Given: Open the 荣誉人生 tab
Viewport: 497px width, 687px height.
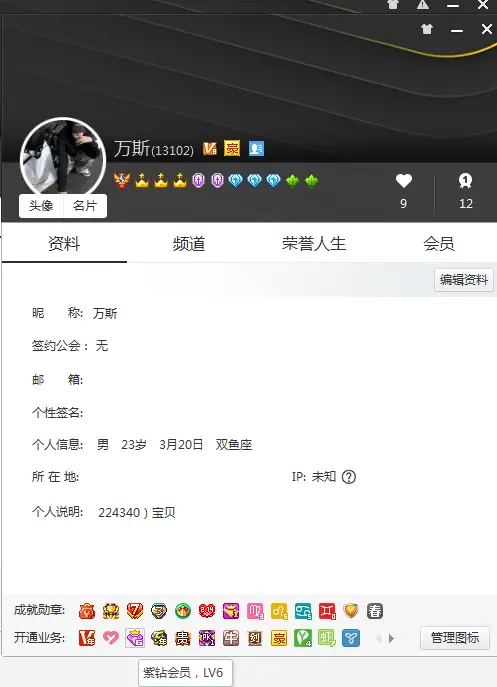Looking at the screenshot, I should point(314,244).
